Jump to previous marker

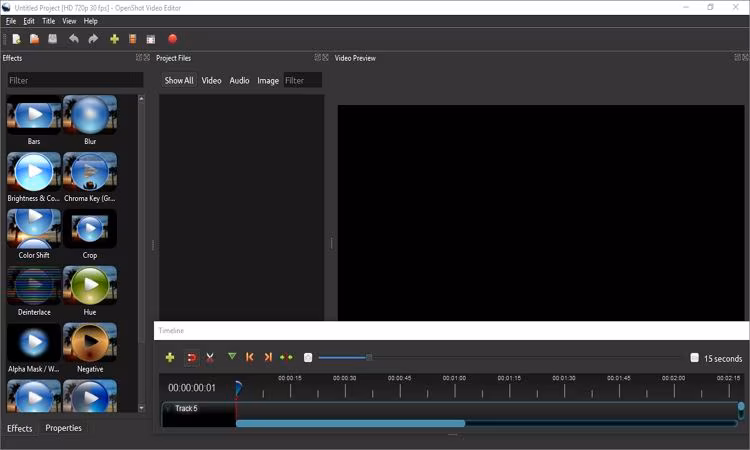click(x=250, y=357)
